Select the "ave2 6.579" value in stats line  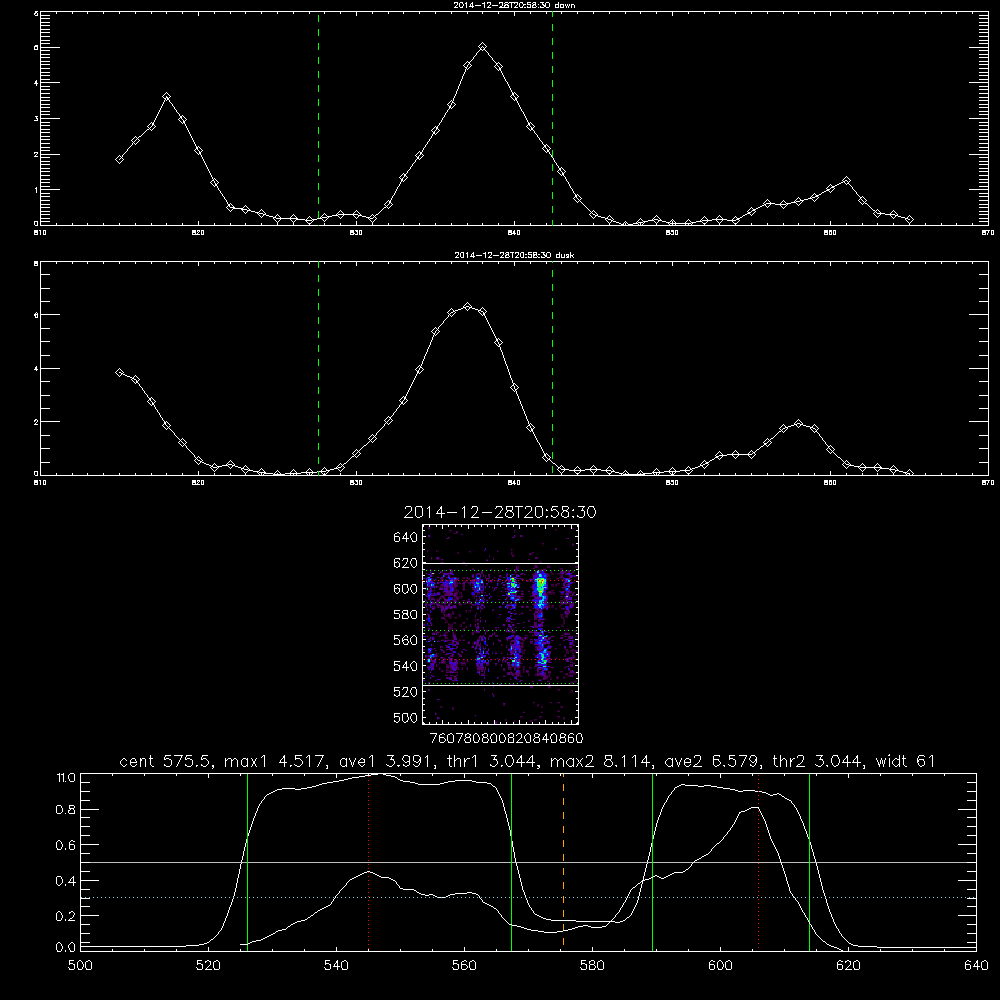click(x=709, y=761)
